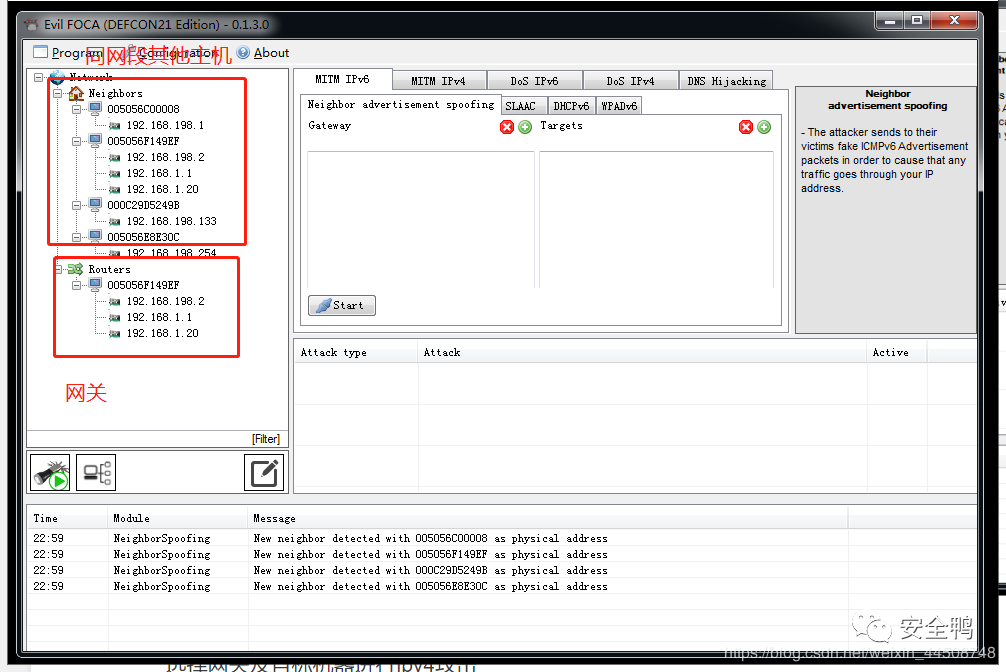Viewport: 1006px width, 672px height.
Task: Collapse the 005056E8E30C neighbor node
Action: (x=76, y=237)
